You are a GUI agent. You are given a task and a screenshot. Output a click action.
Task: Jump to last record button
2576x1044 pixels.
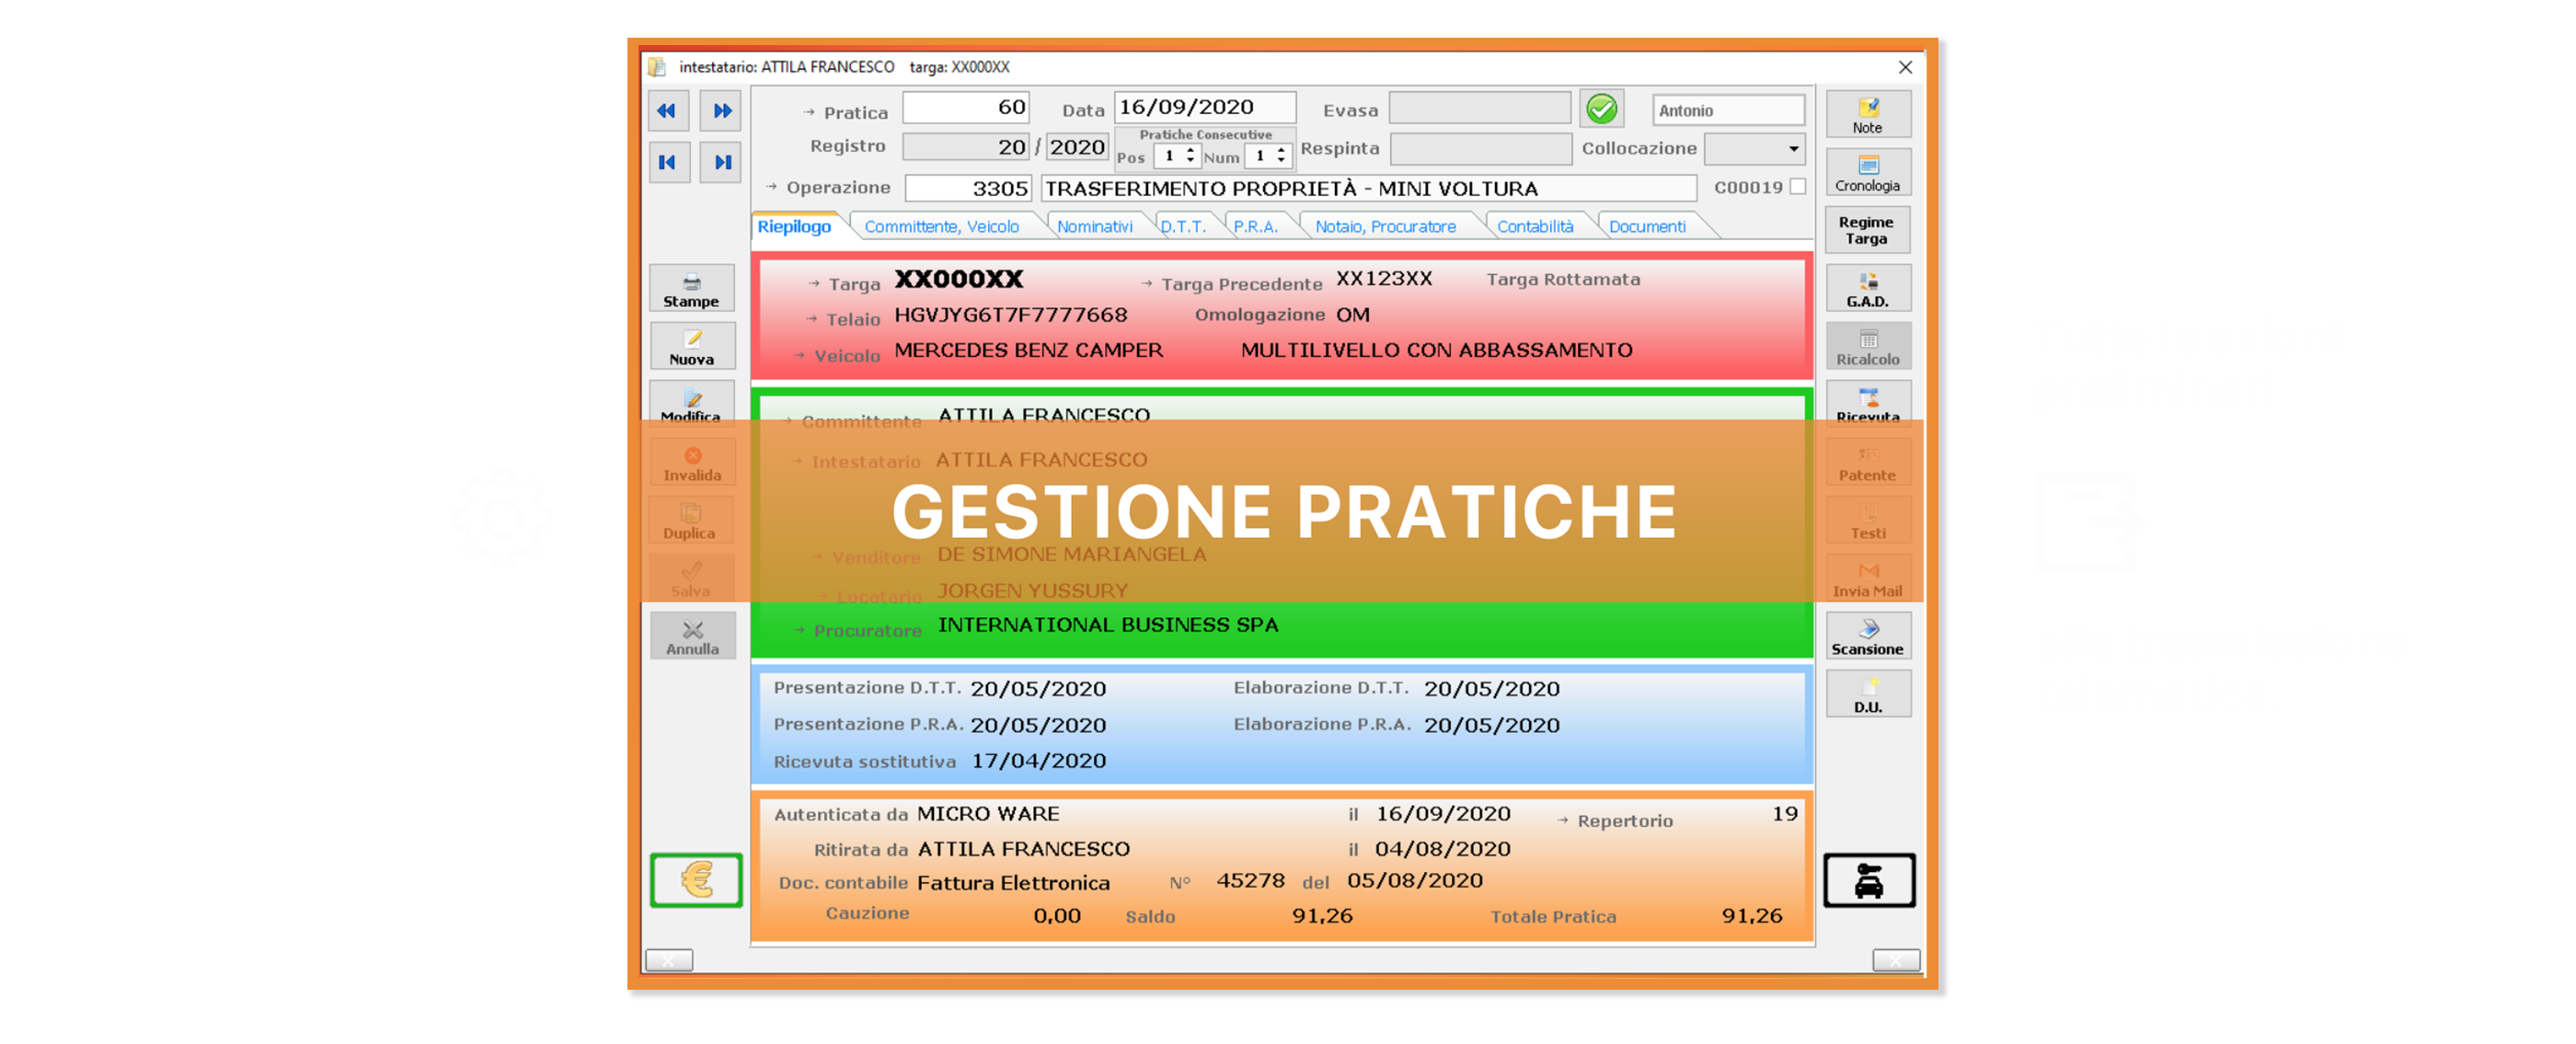tap(721, 162)
